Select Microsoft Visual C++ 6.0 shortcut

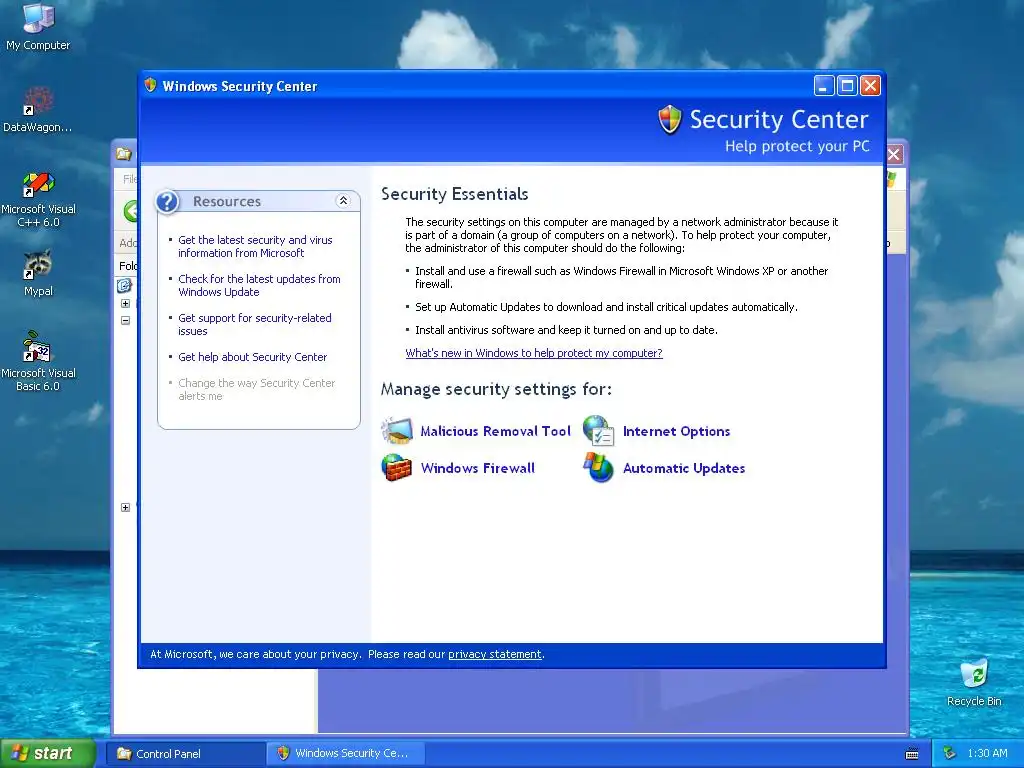point(39,200)
